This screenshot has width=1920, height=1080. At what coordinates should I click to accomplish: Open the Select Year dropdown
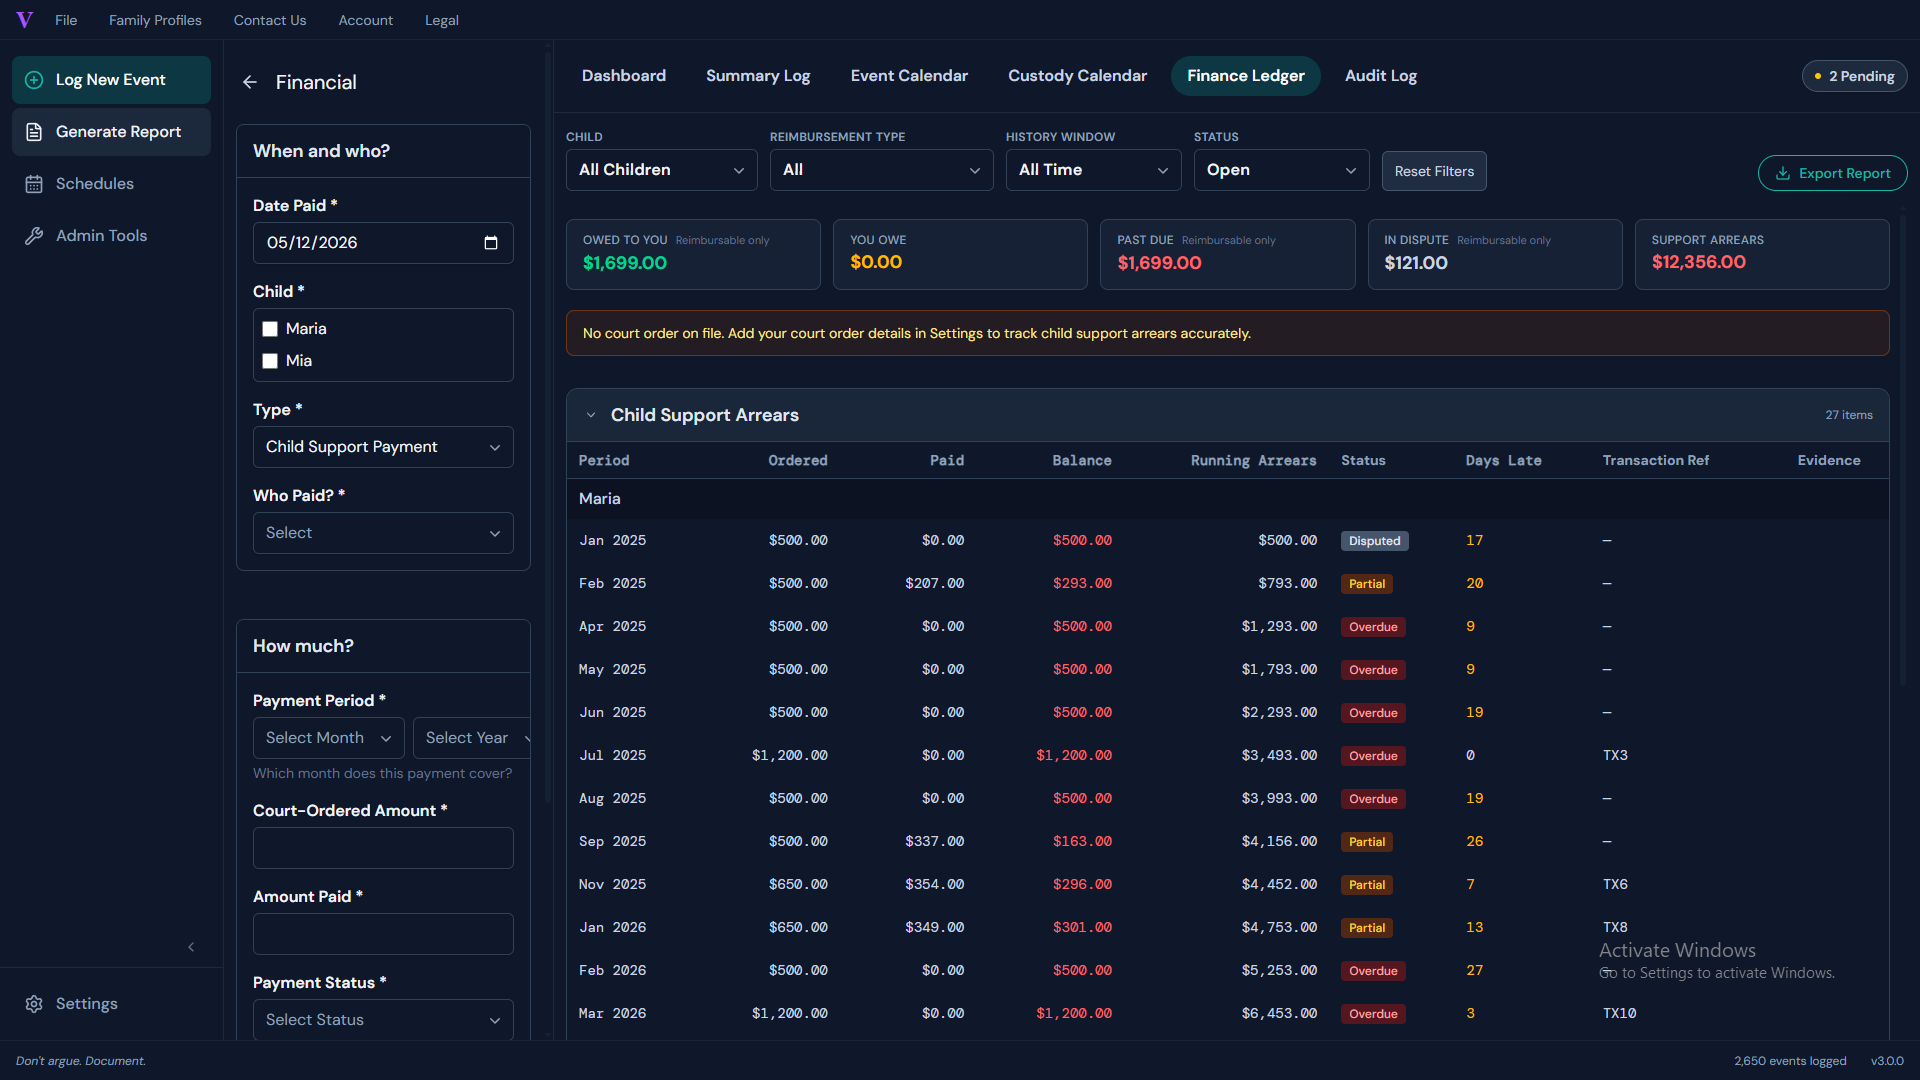point(474,738)
